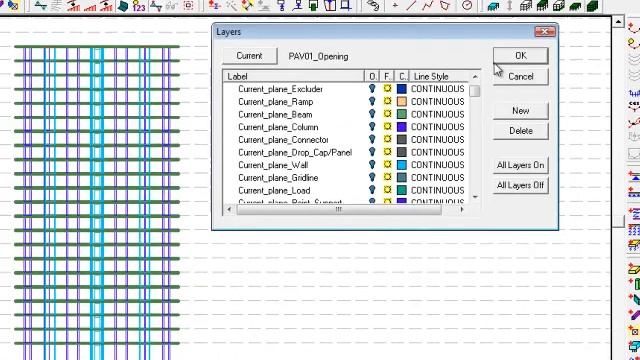
Task: Click the purple beam tool in right toolbar
Action: pyautogui.click(x=635, y=315)
